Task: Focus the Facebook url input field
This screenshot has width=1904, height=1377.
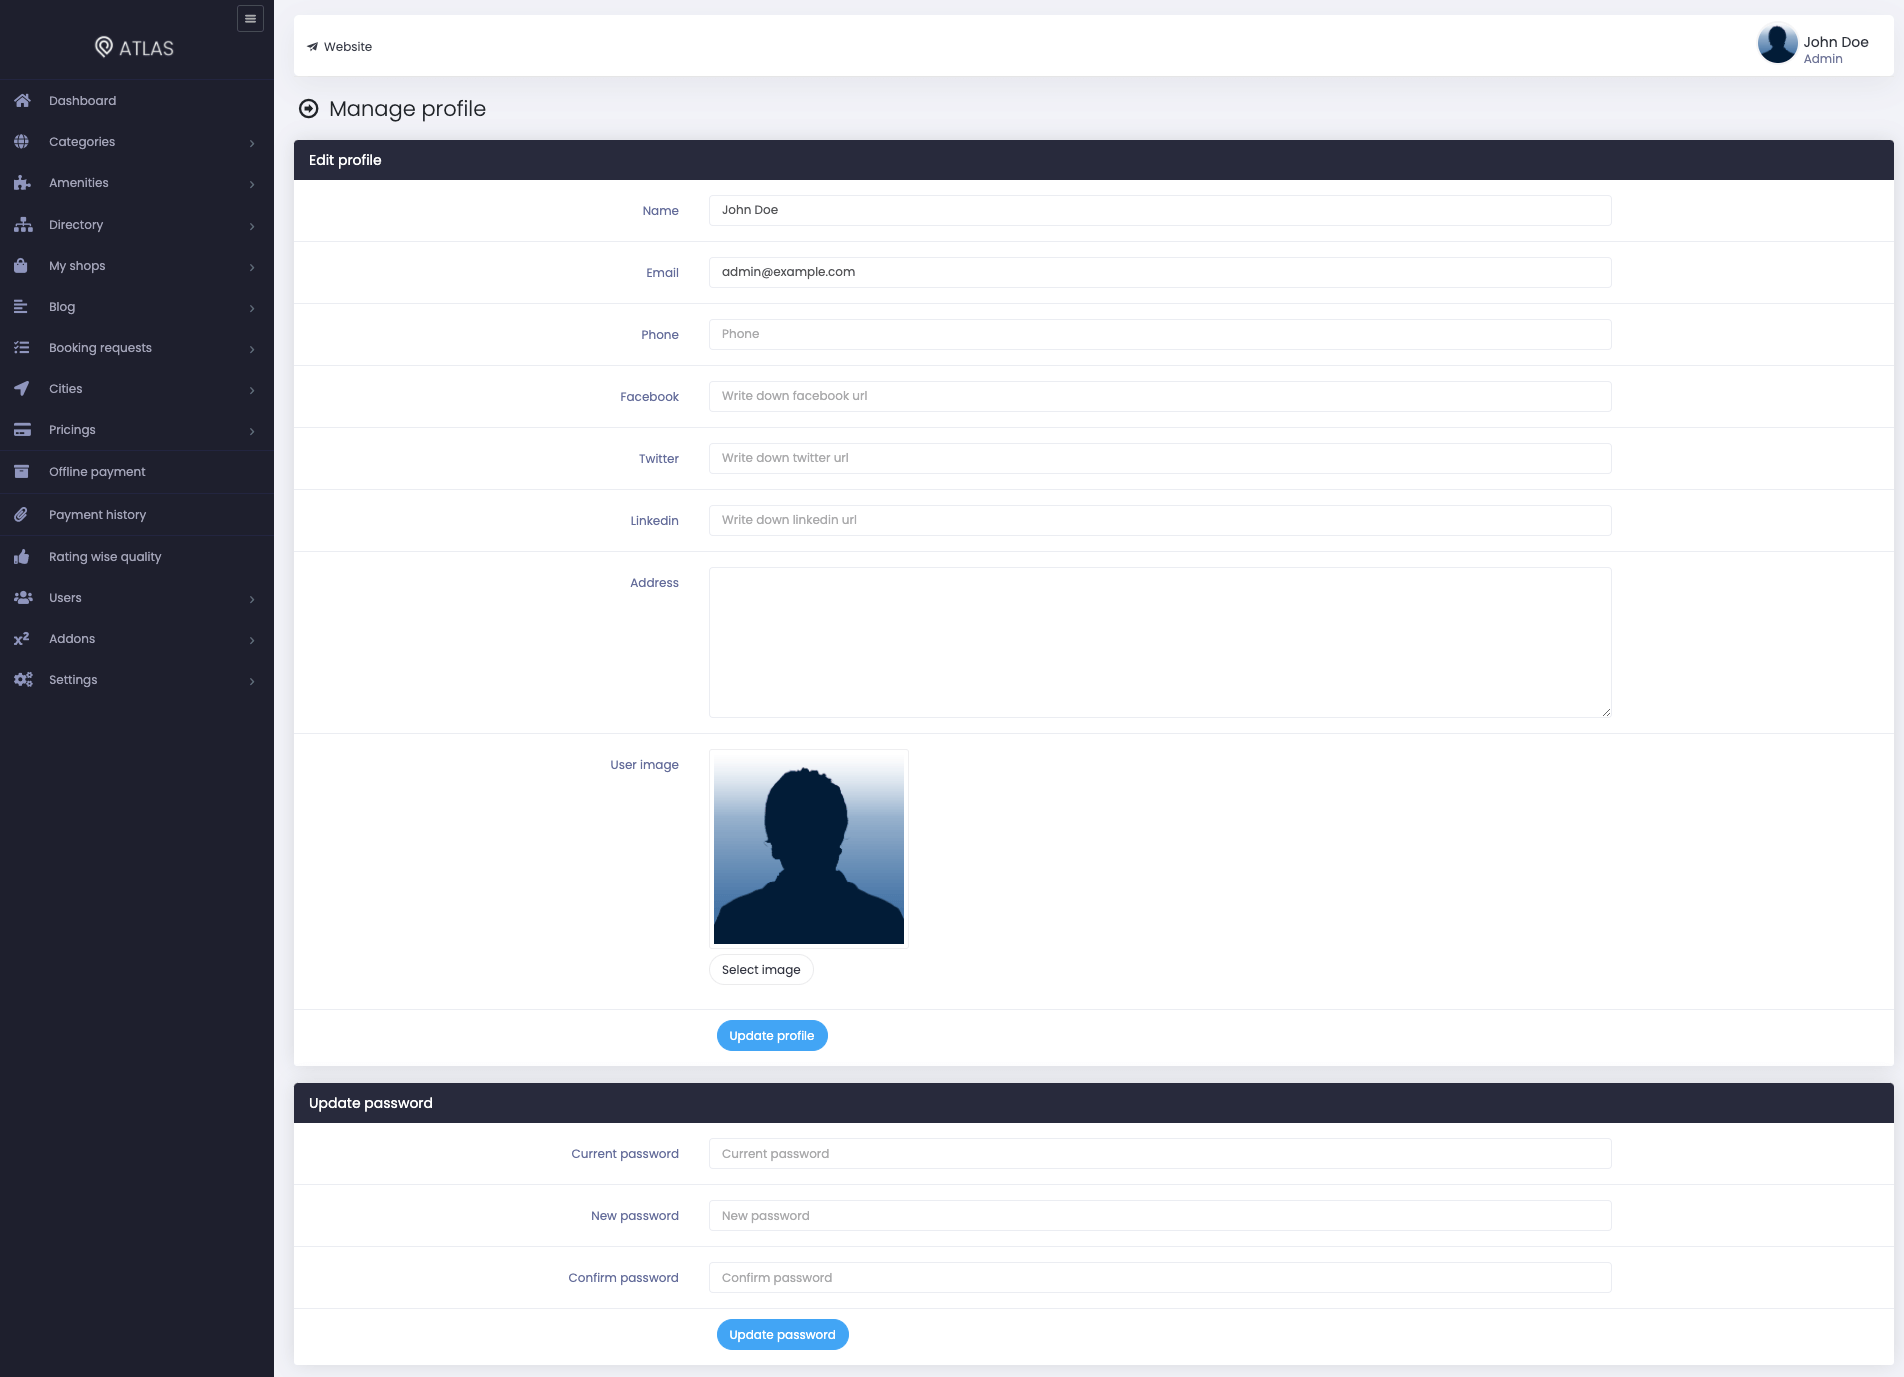Action: point(1160,396)
